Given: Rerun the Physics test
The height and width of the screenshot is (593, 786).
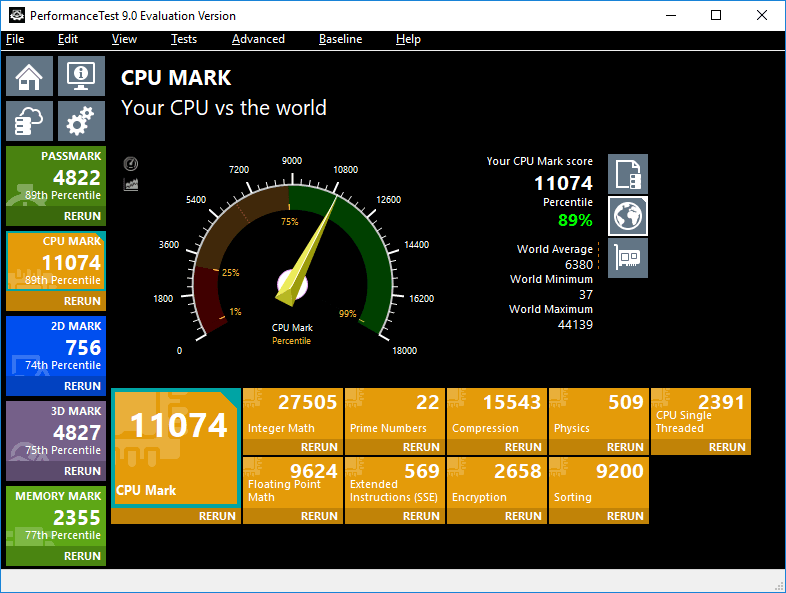Looking at the screenshot, I should (x=599, y=447).
